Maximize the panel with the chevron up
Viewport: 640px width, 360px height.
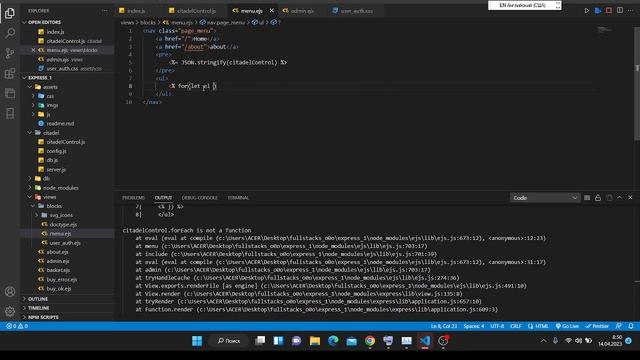click(x=620, y=198)
